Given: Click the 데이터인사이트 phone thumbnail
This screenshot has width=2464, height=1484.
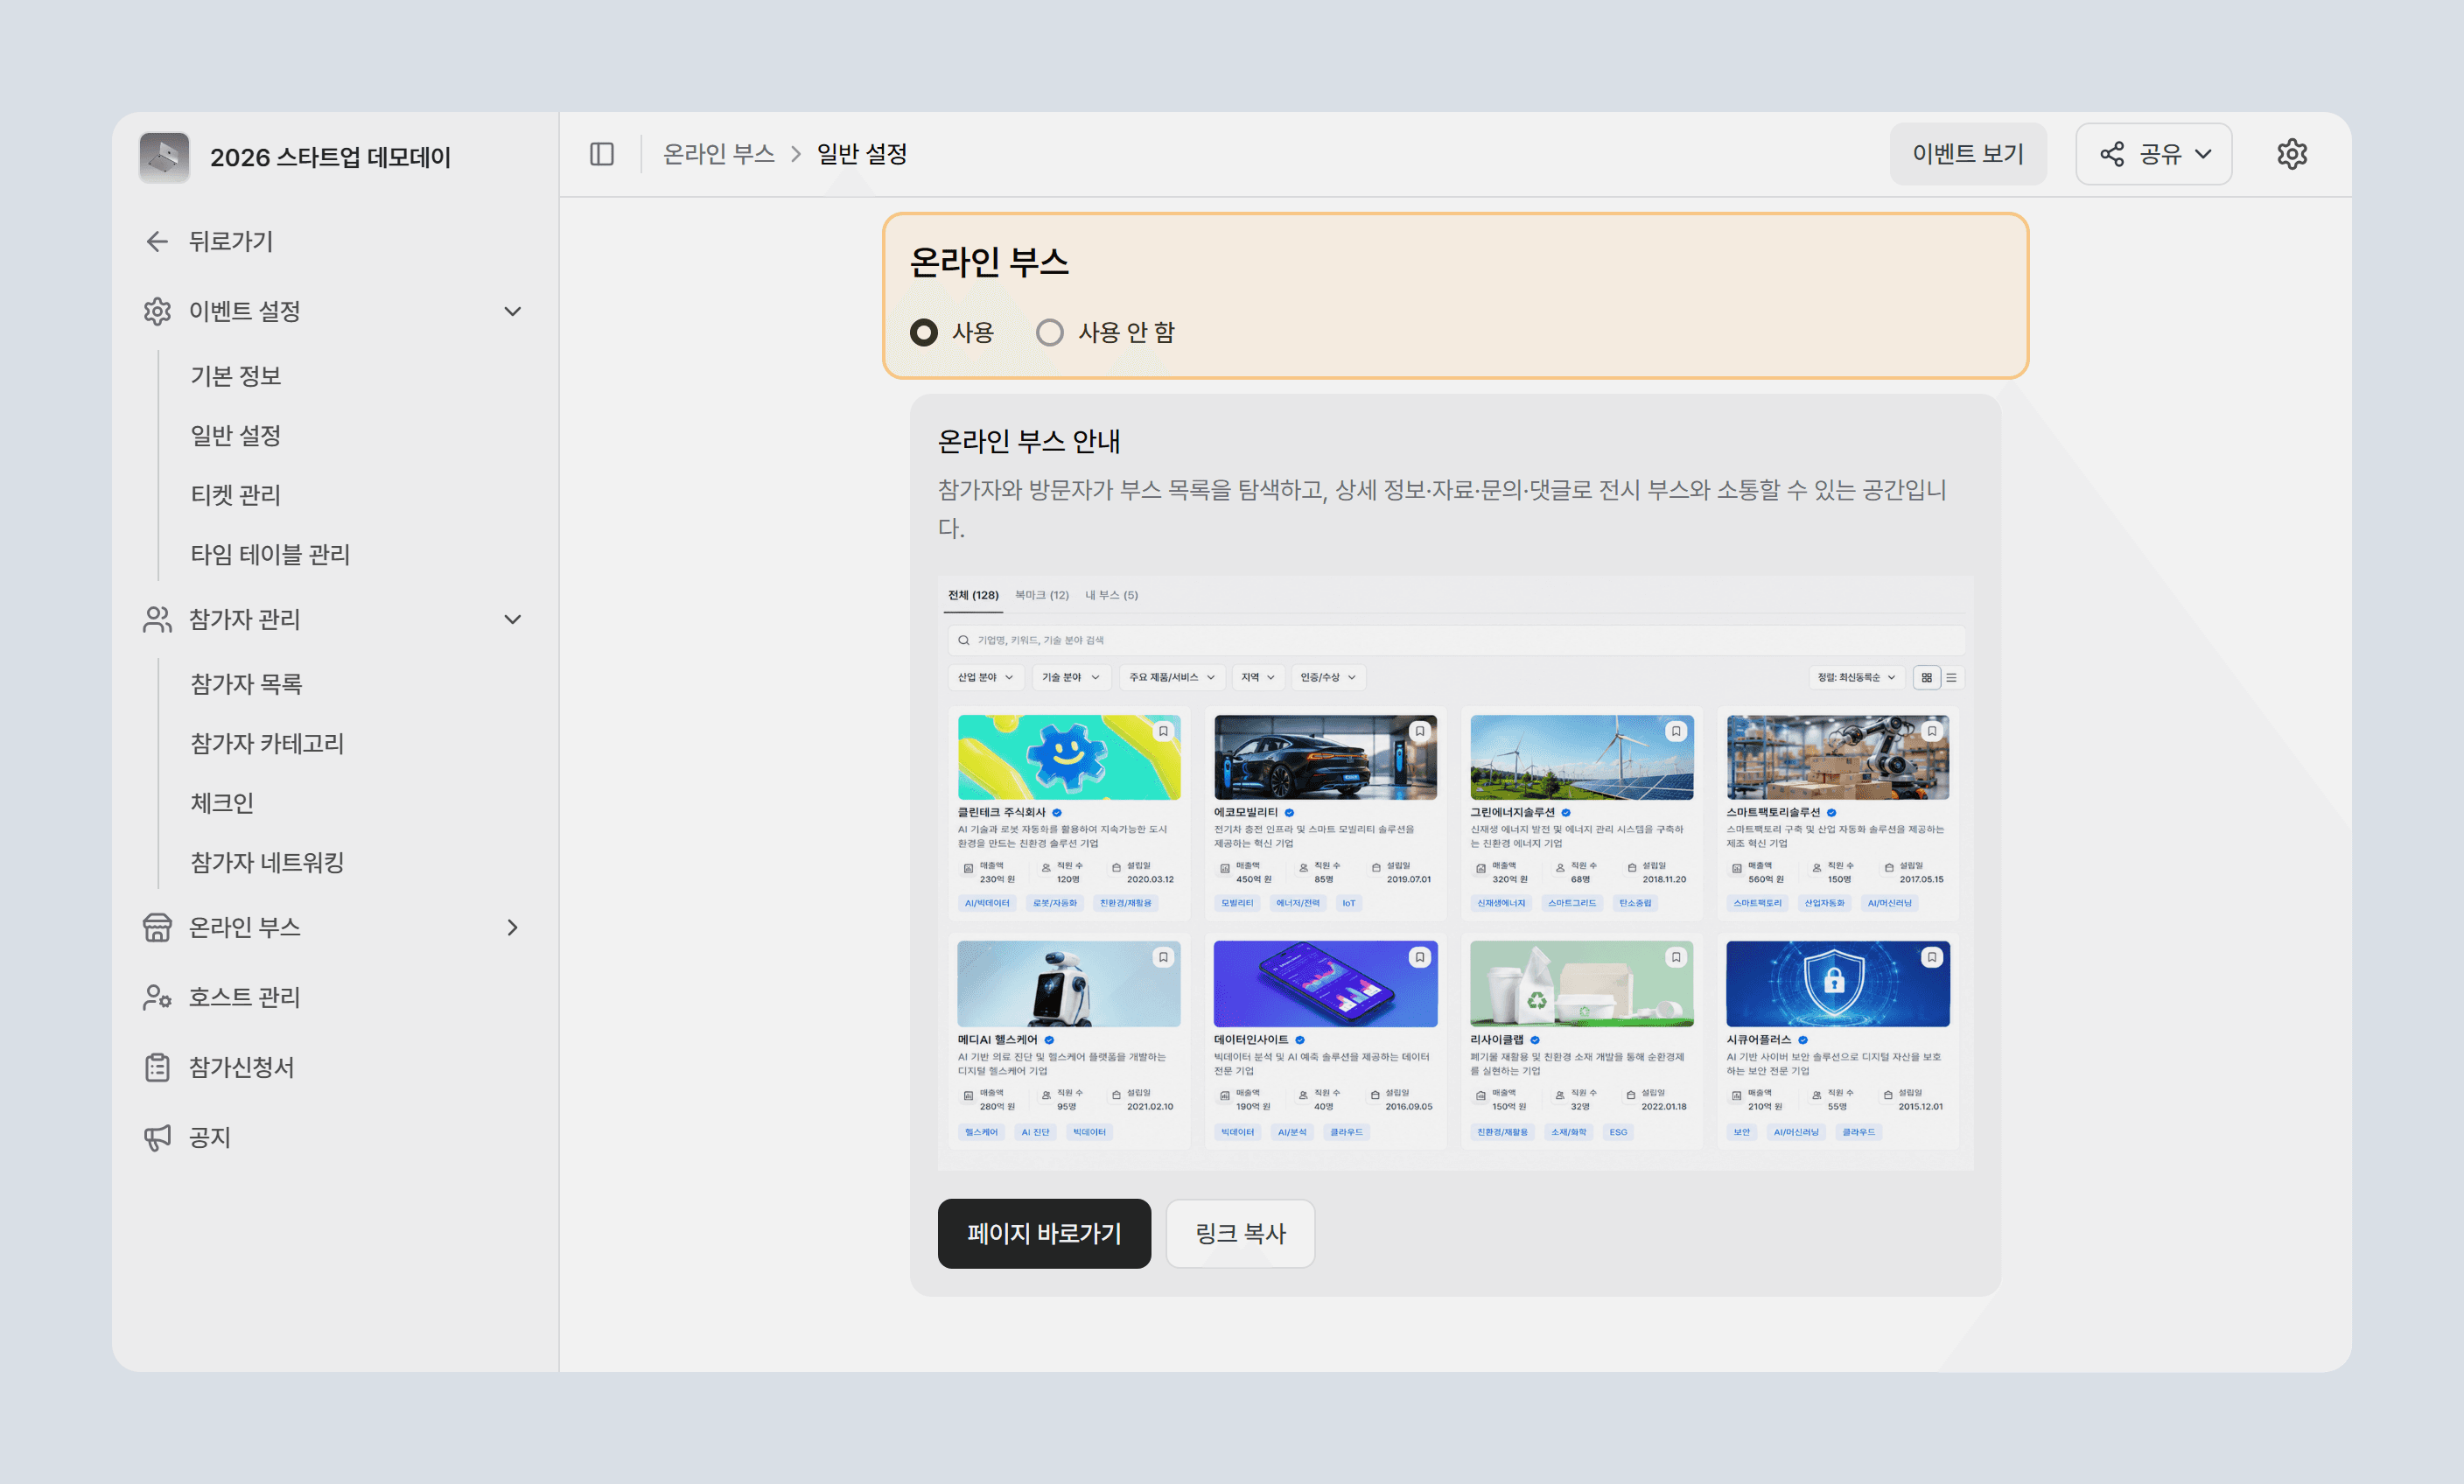Looking at the screenshot, I should [x=1325, y=983].
